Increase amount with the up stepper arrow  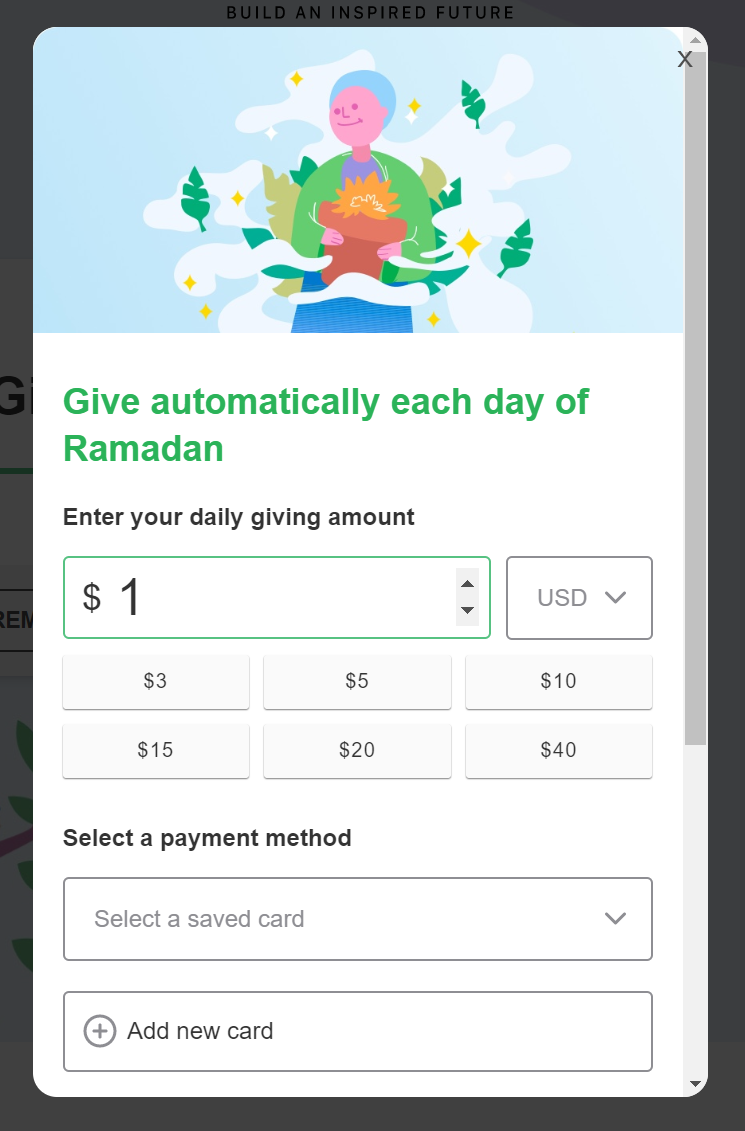tap(467, 584)
